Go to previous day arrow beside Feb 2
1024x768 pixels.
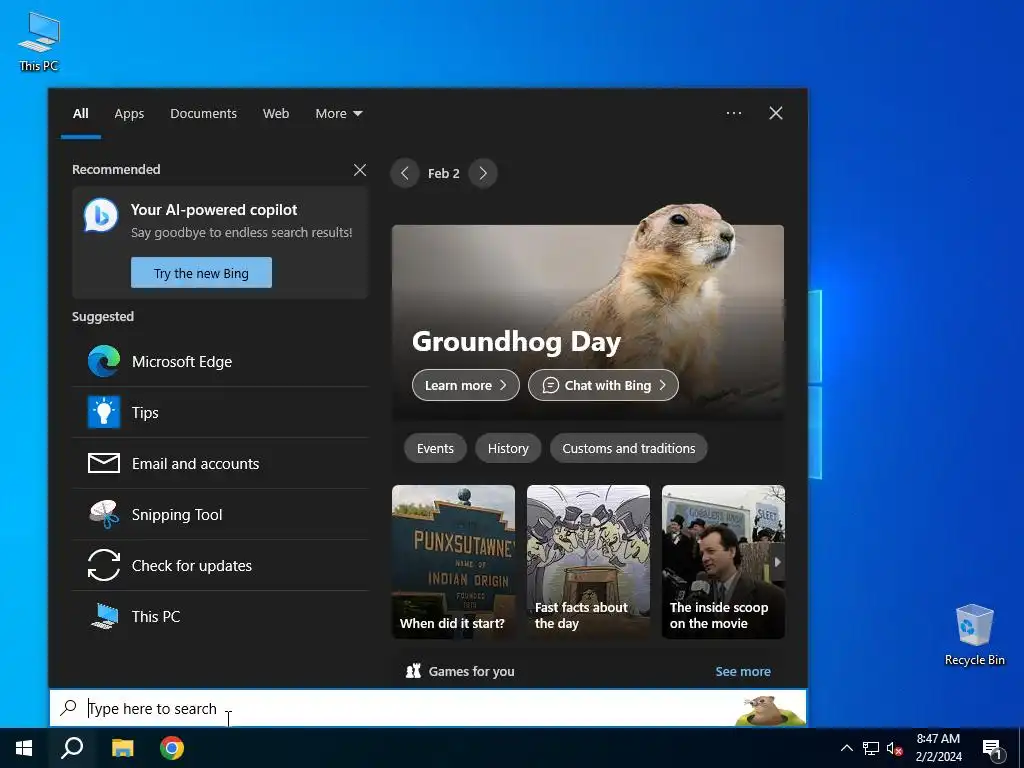click(x=405, y=173)
